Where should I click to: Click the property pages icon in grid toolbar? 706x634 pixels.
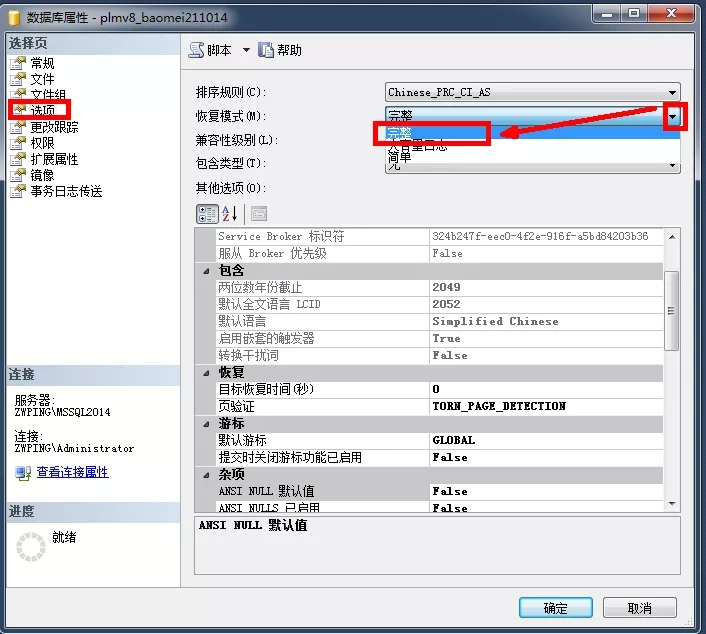258,213
